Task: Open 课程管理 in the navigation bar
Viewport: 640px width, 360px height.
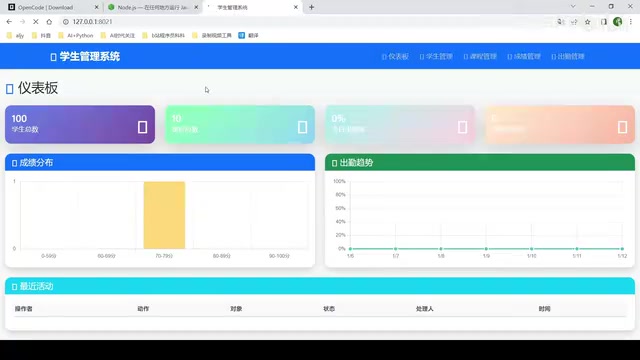Action: tap(480, 56)
